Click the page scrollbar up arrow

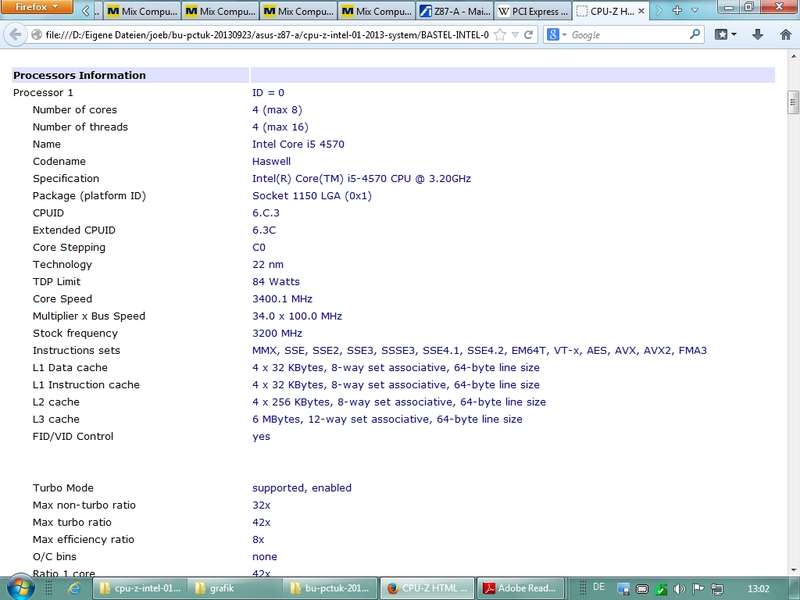click(x=793, y=56)
